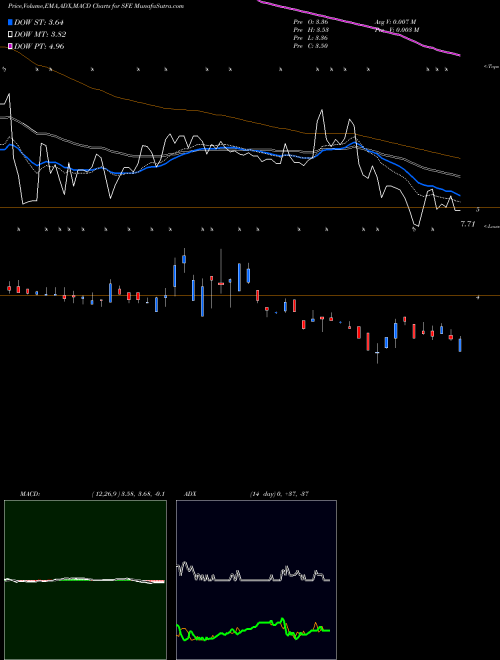Select the 'DOW PT: 4.96' legend label
Image resolution: width=500 pixels, height=660 pixels.
pyautogui.click(x=39, y=46)
